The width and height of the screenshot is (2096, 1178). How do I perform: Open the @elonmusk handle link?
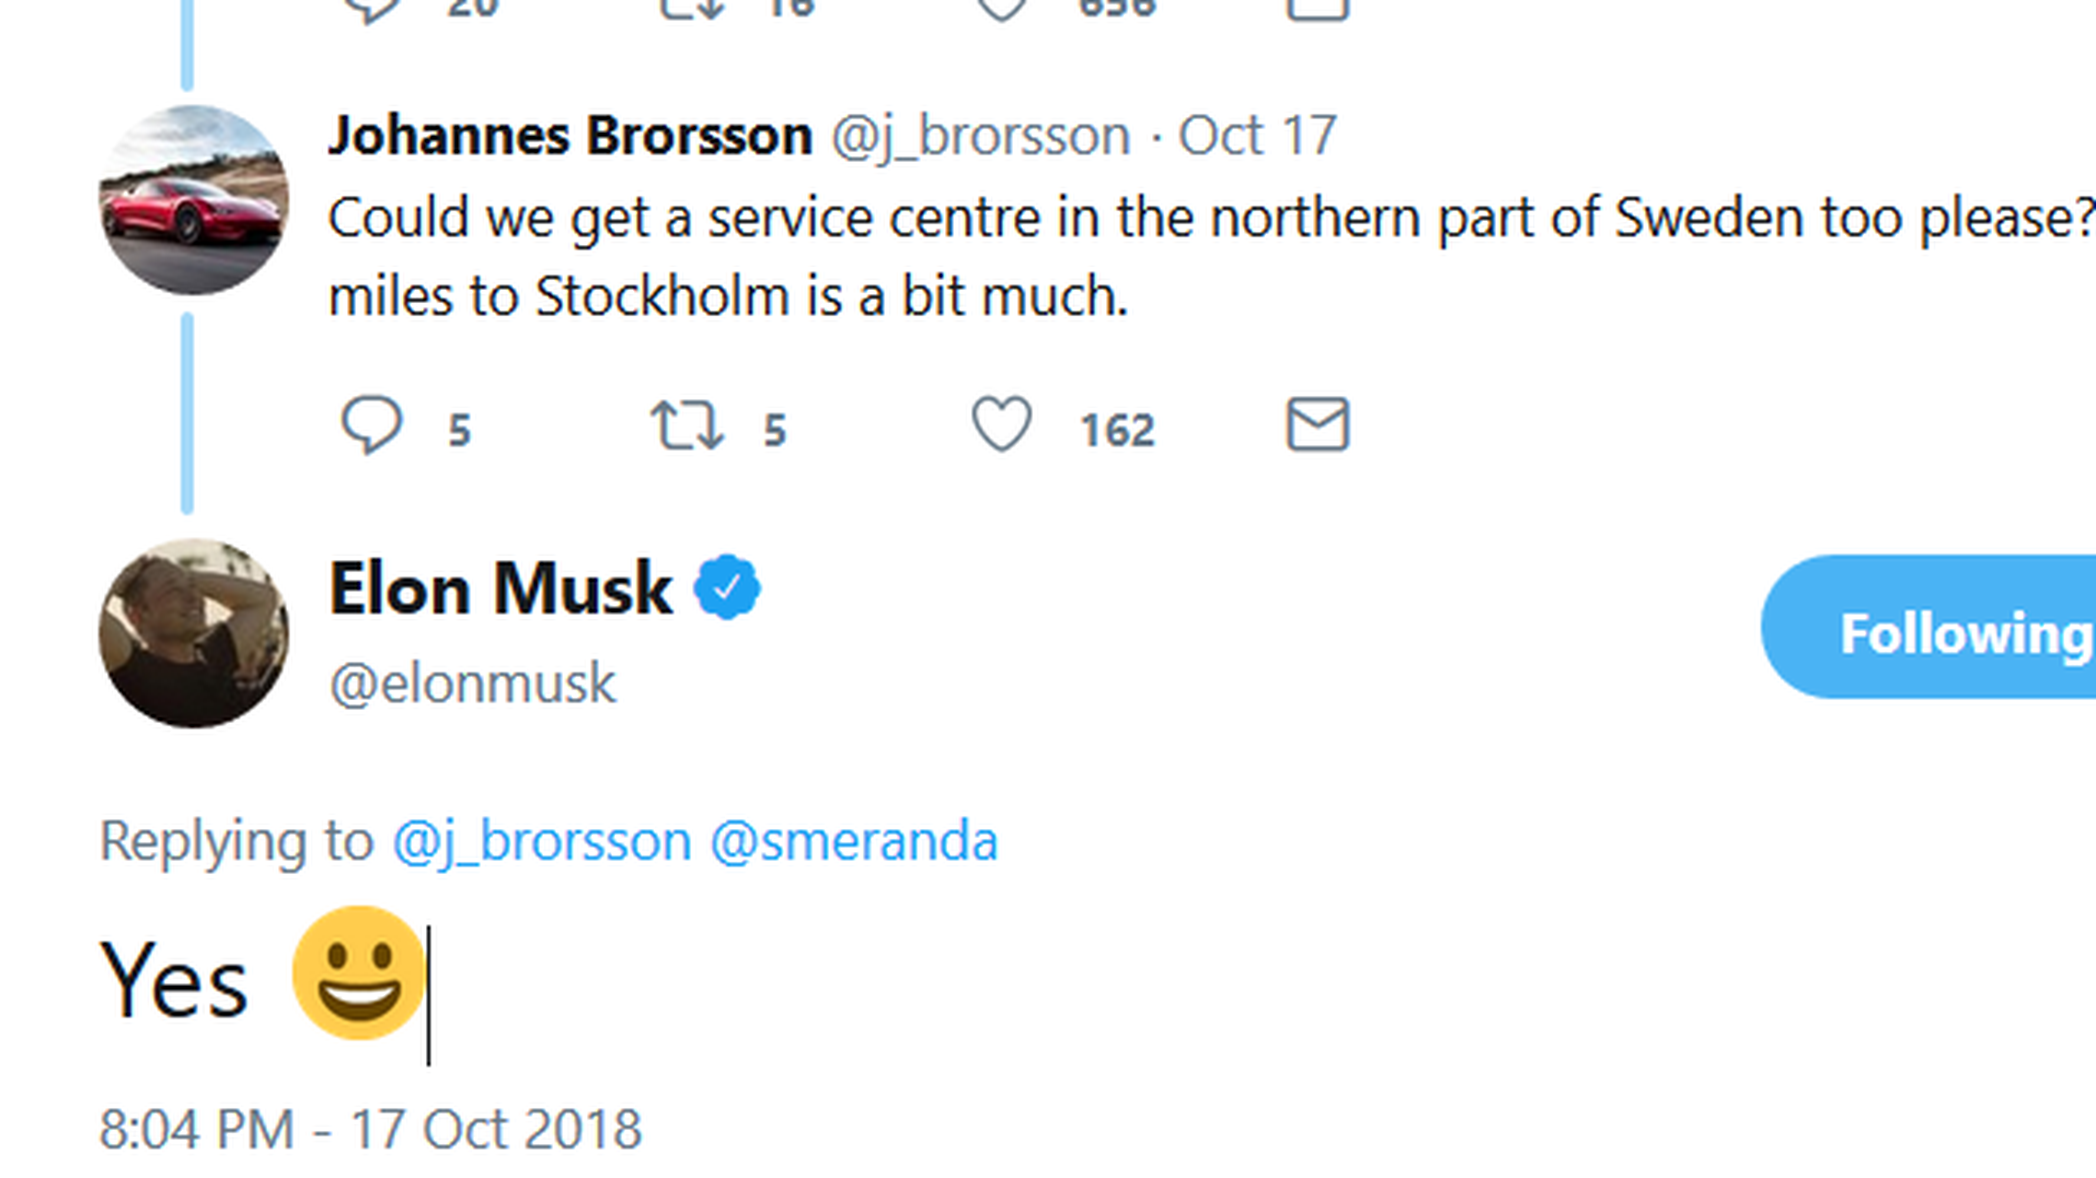[472, 684]
